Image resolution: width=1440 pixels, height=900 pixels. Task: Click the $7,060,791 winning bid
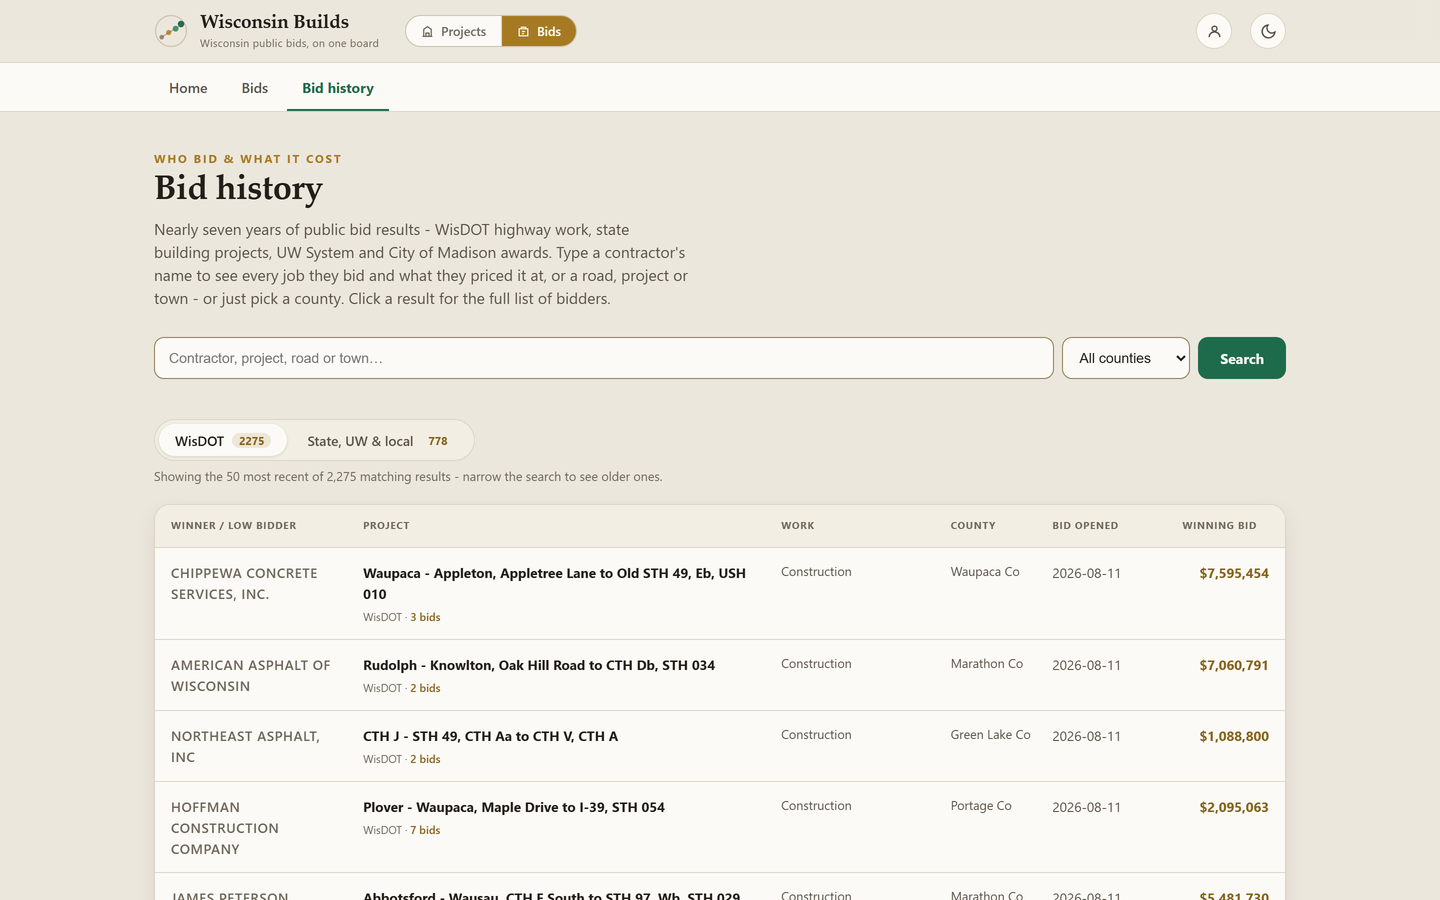[1234, 665]
